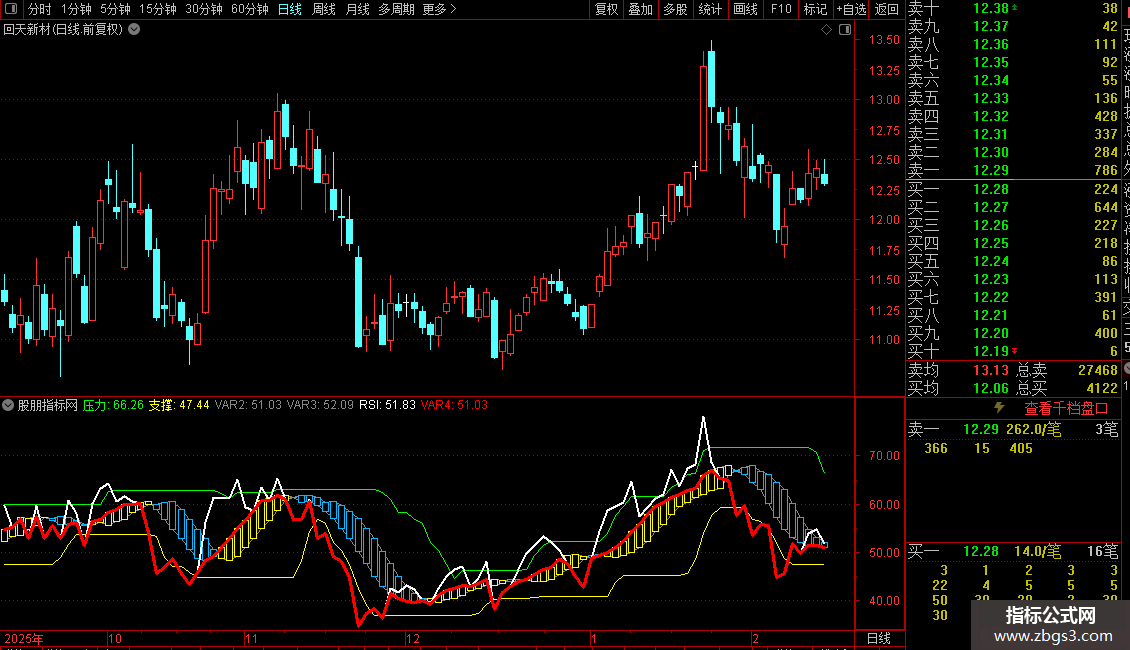Open the 多周期 multi-period view
The height and width of the screenshot is (650, 1130).
[x=396, y=9]
